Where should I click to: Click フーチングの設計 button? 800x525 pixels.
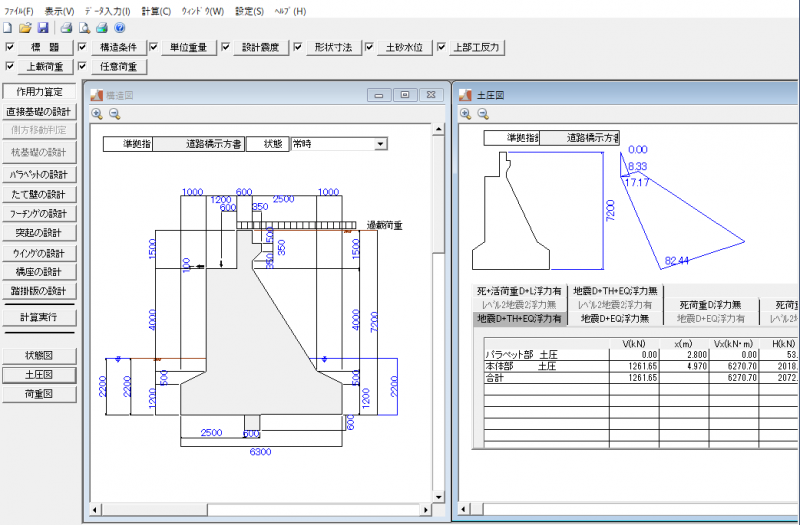coord(39,214)
